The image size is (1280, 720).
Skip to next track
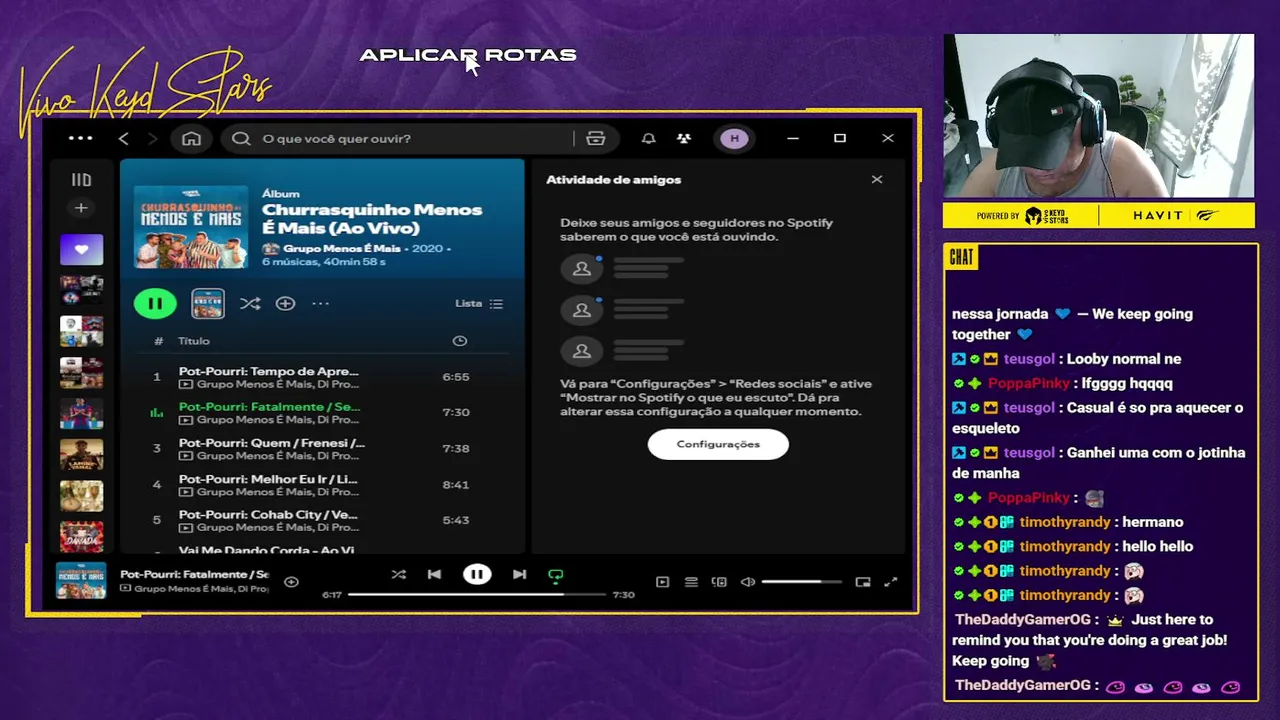519,574
